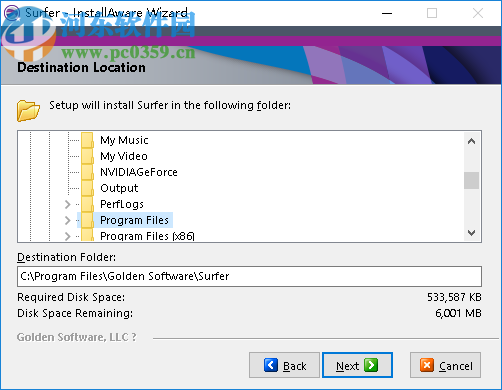Viewport: 502px width, 390px height.
Task: Click the Next button
Action: [357, 365]
